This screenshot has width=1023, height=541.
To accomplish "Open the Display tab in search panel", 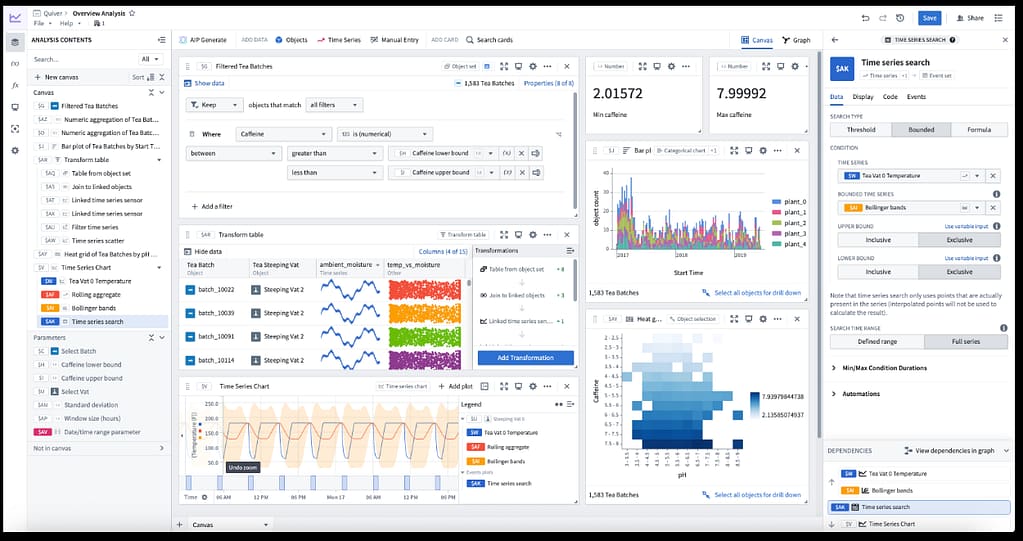I will pyautogui.click(x=862, y=97).
